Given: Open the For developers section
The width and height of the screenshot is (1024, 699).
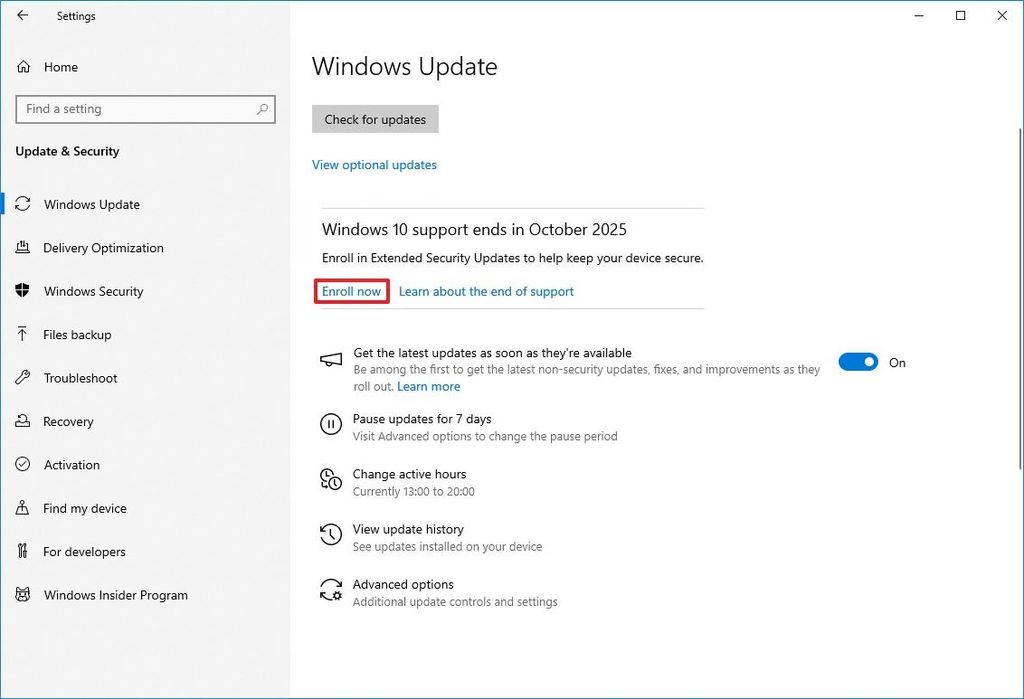Looking at the screenshot, I should 84,551.
